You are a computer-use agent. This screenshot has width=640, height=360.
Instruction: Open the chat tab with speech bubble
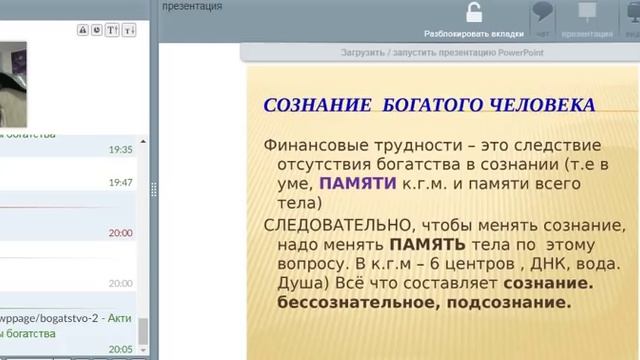tap(542, 20)
